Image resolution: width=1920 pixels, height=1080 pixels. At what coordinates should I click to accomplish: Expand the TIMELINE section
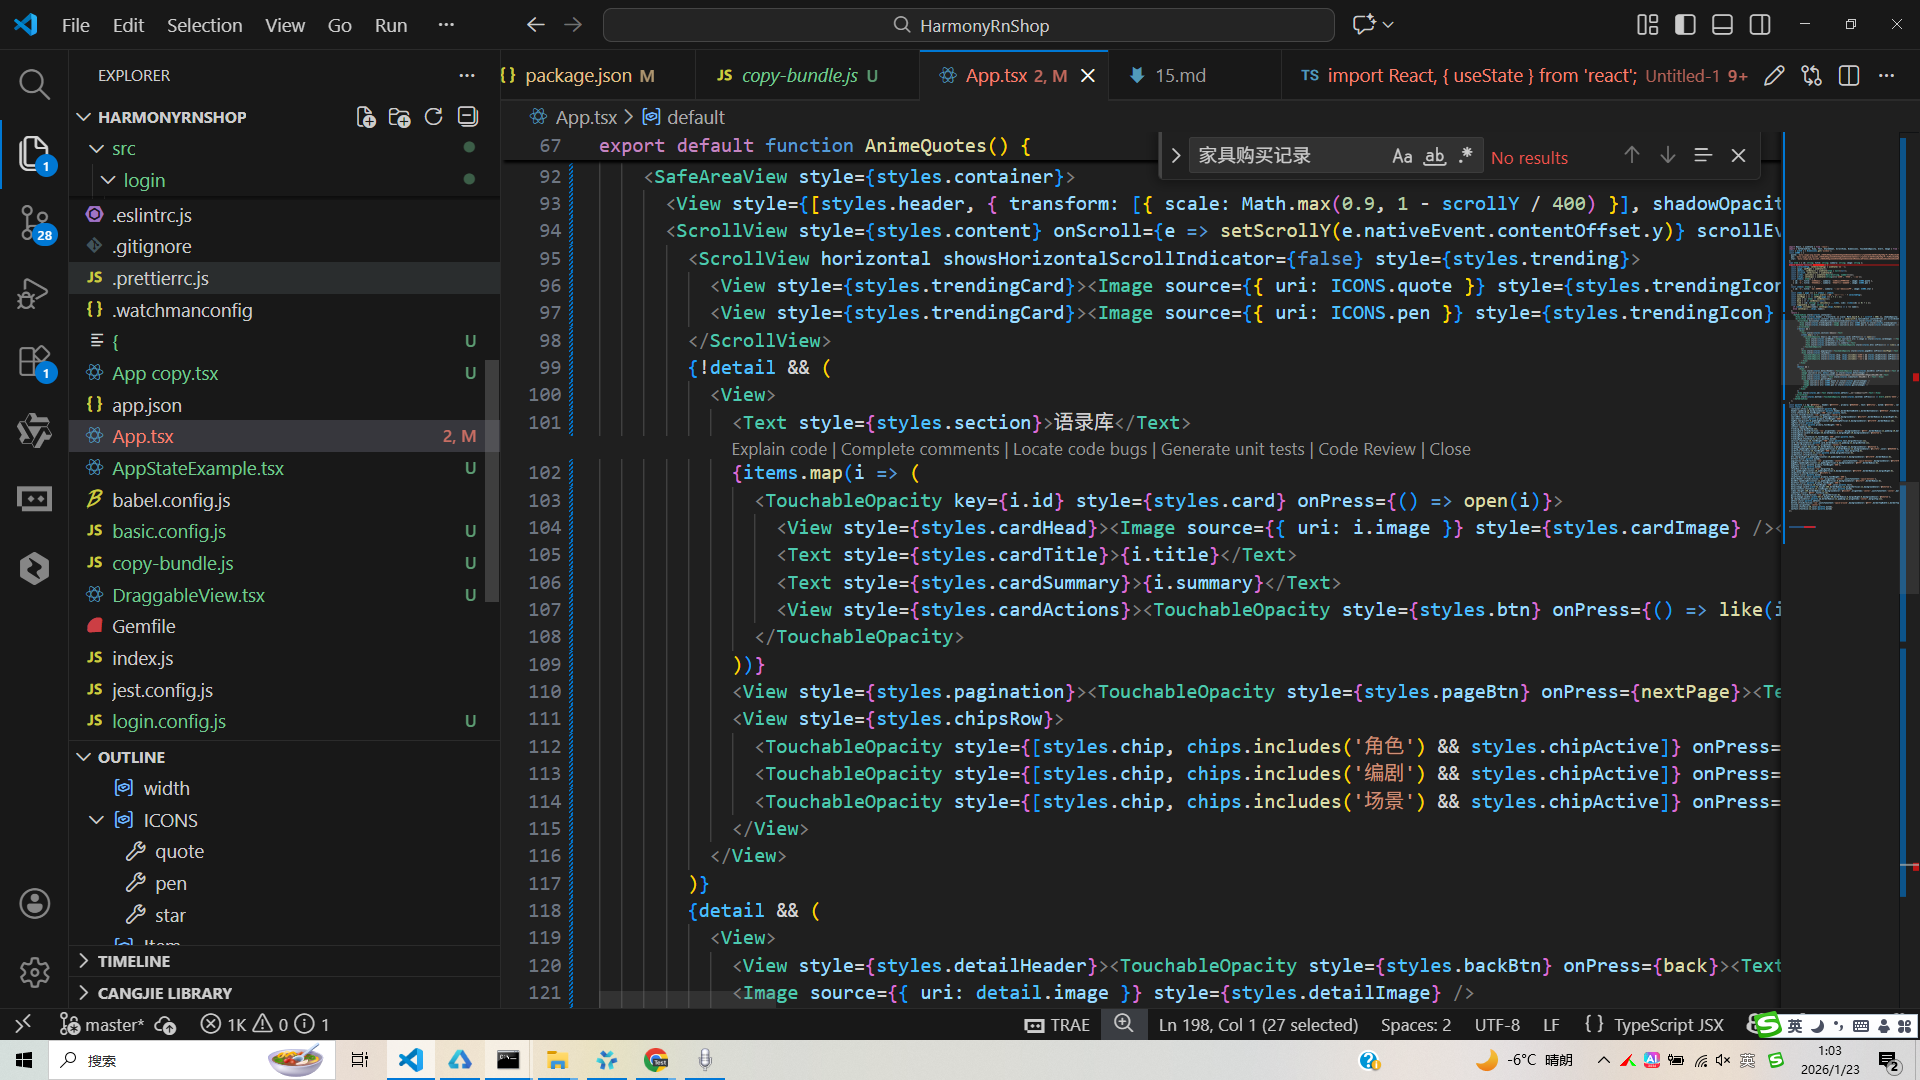[x=133, y=961]
